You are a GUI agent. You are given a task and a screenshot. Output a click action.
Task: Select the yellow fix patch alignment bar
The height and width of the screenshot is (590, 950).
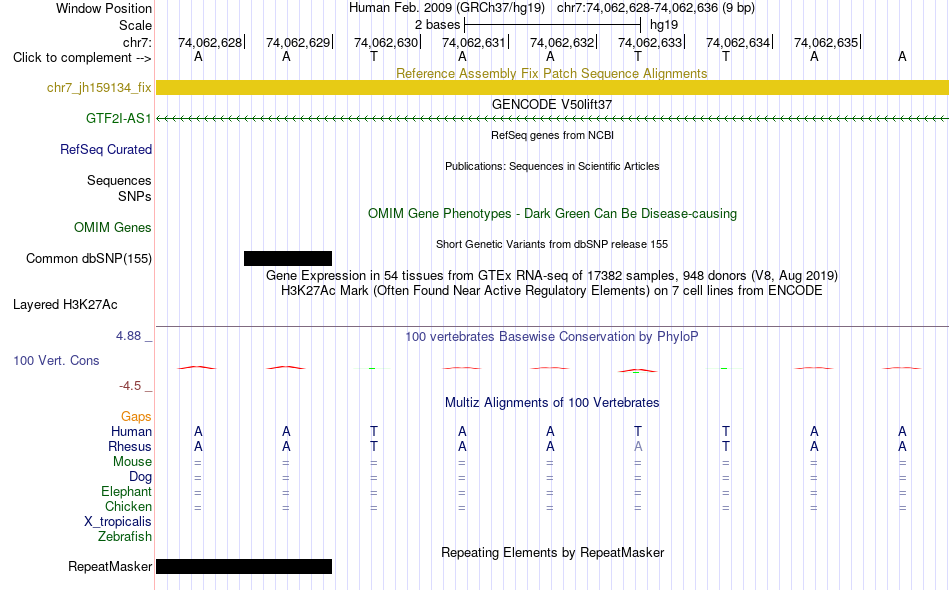[x=552, y=88]
